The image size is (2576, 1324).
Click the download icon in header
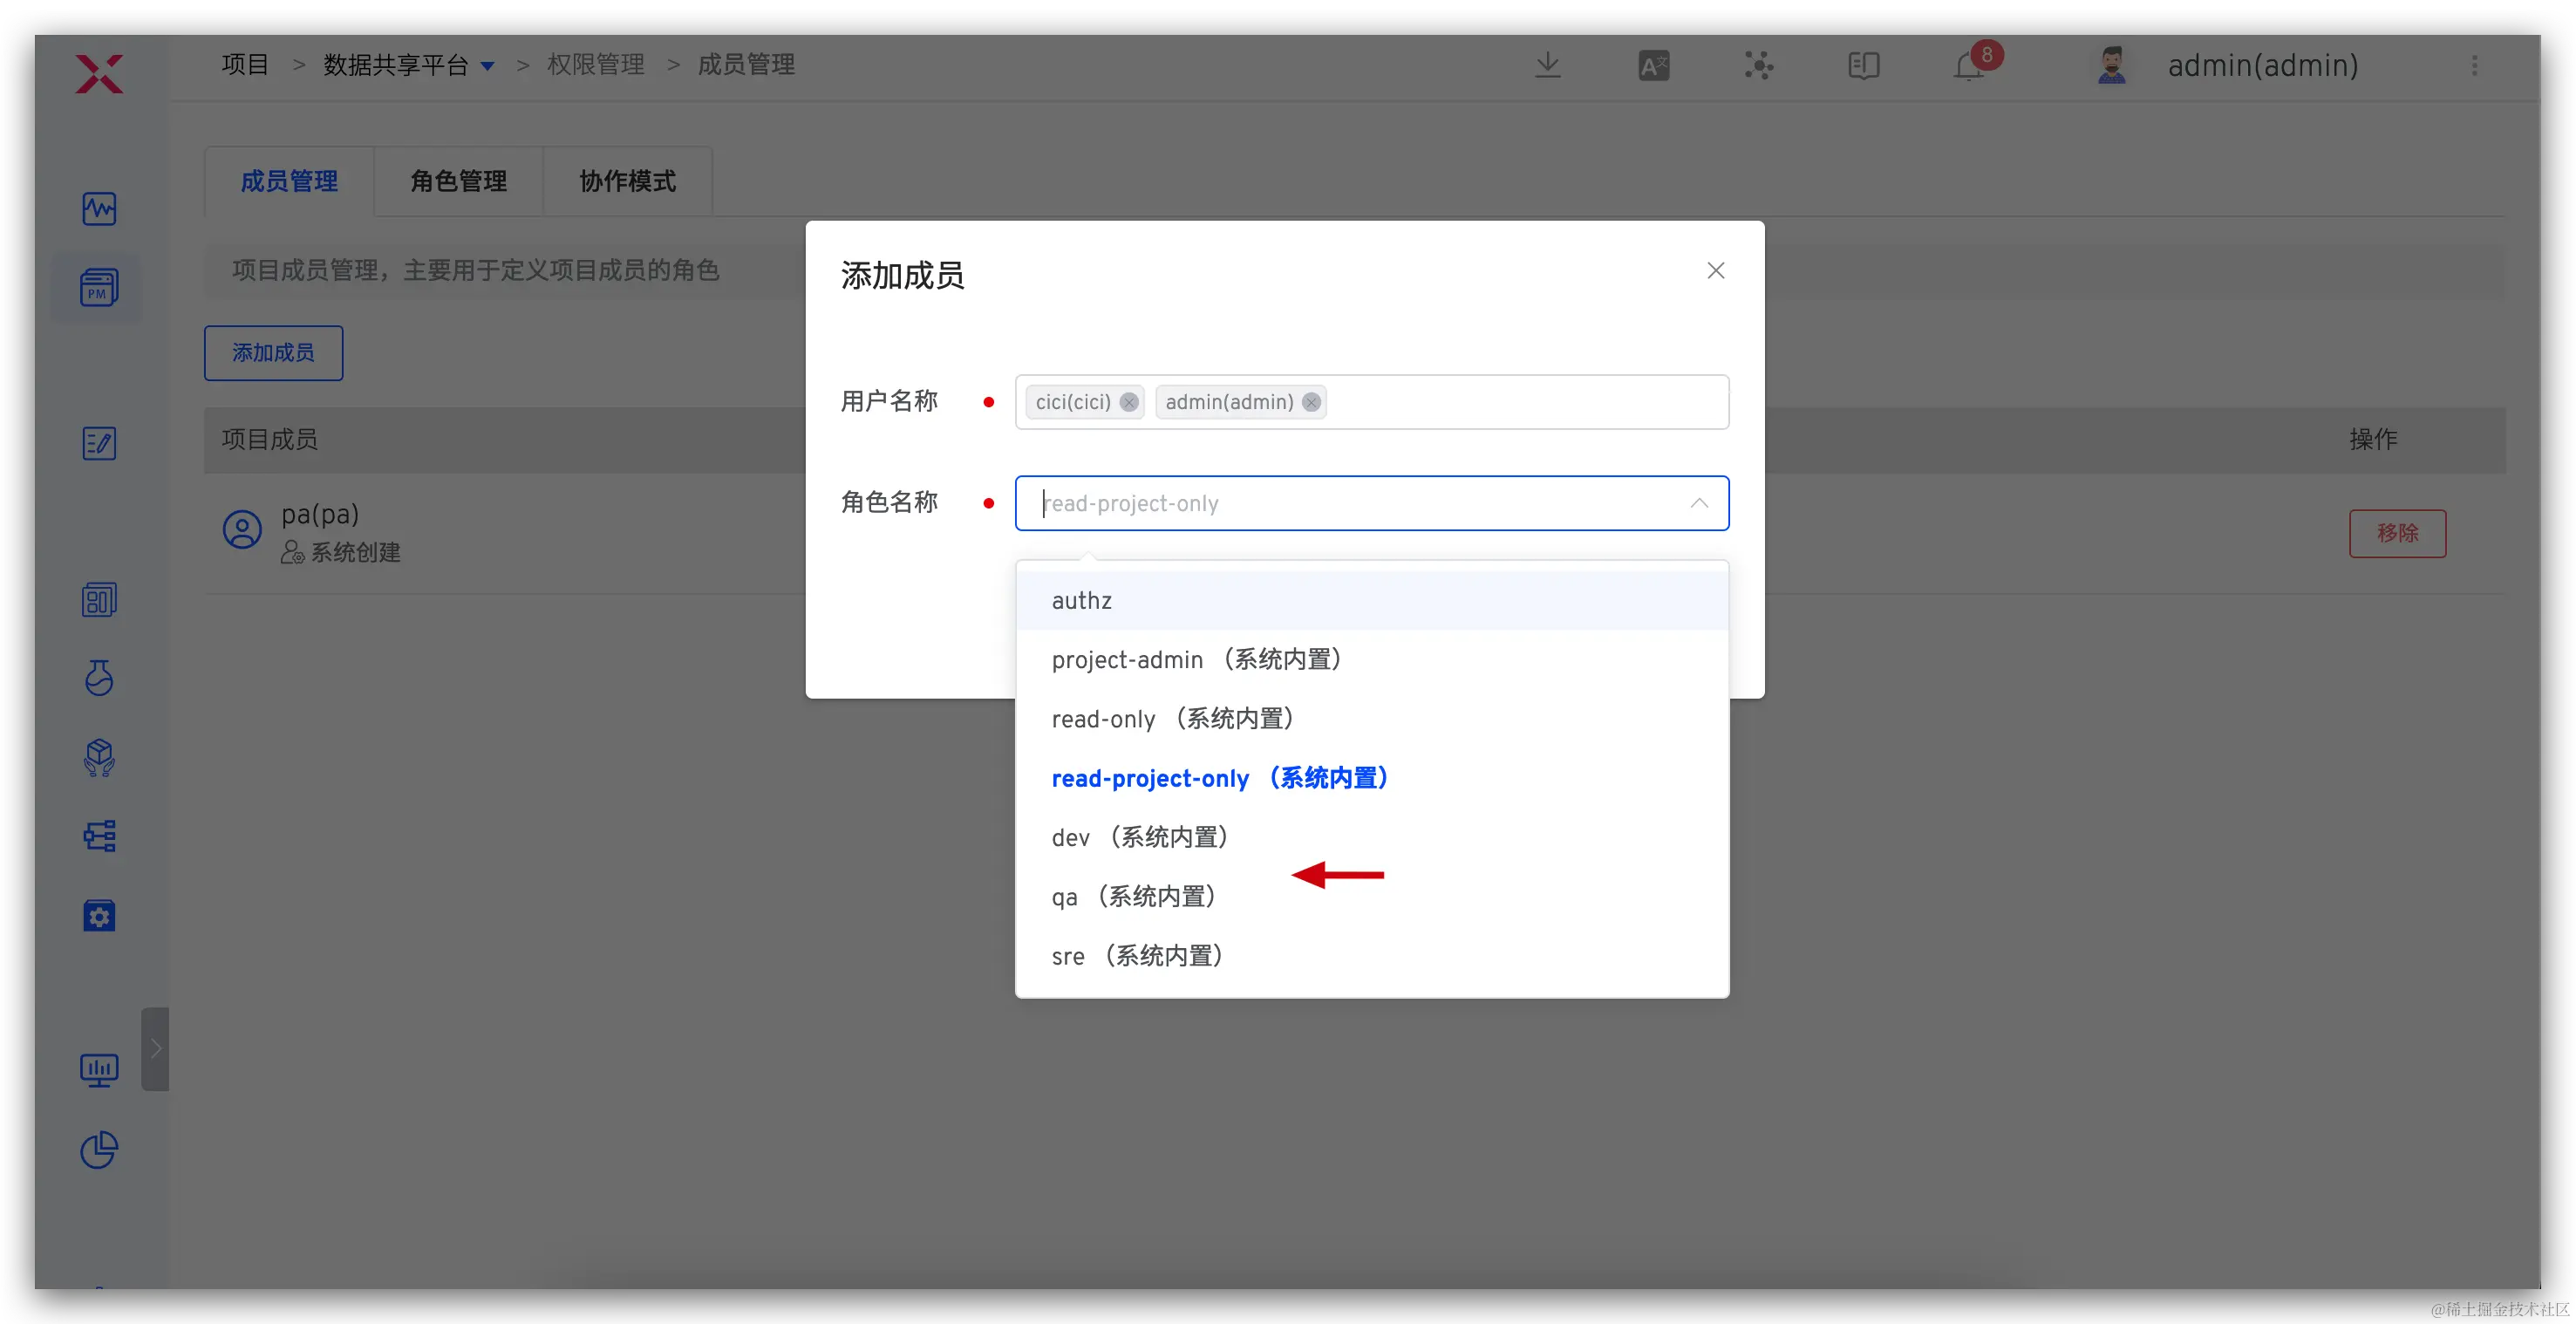pyautogui.click(x=1547, y=65)
